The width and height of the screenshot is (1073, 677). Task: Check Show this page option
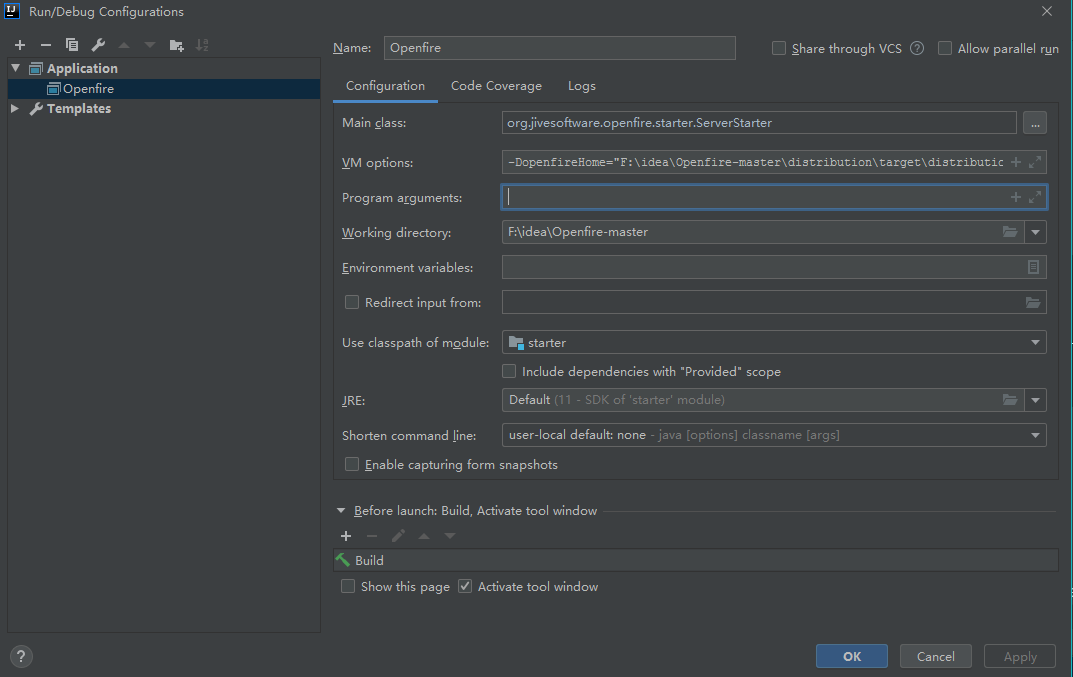pyautogui.click(x=348, y=587)
